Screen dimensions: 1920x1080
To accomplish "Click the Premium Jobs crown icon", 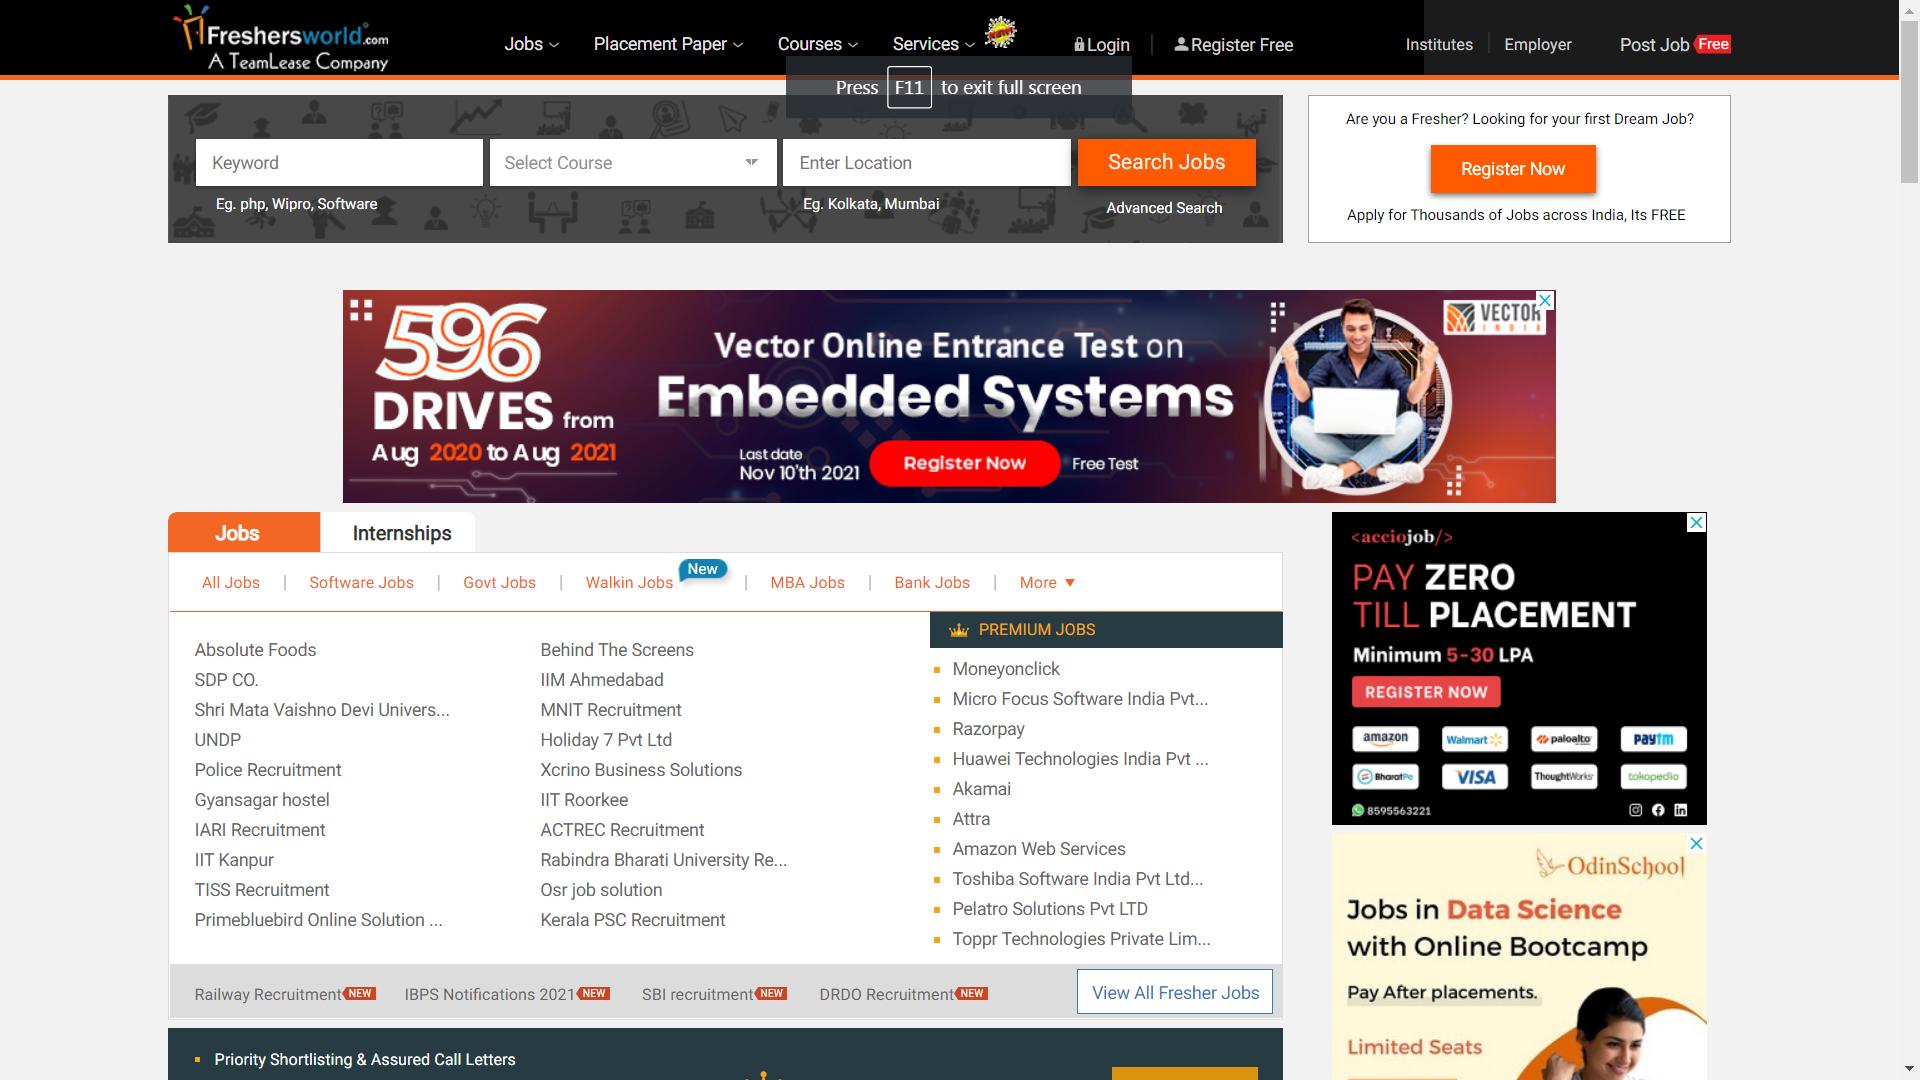I will [x=959, y=630].
